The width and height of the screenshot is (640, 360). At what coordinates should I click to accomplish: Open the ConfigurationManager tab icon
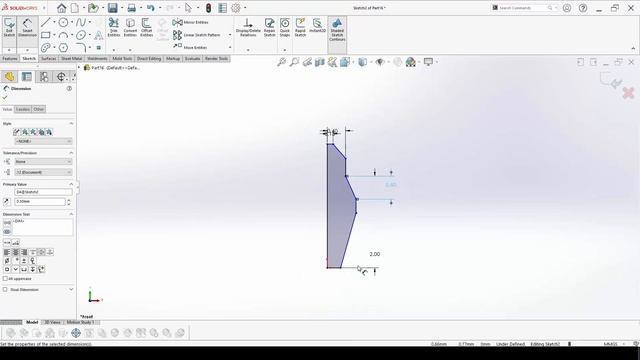click(x=44, y=77)
